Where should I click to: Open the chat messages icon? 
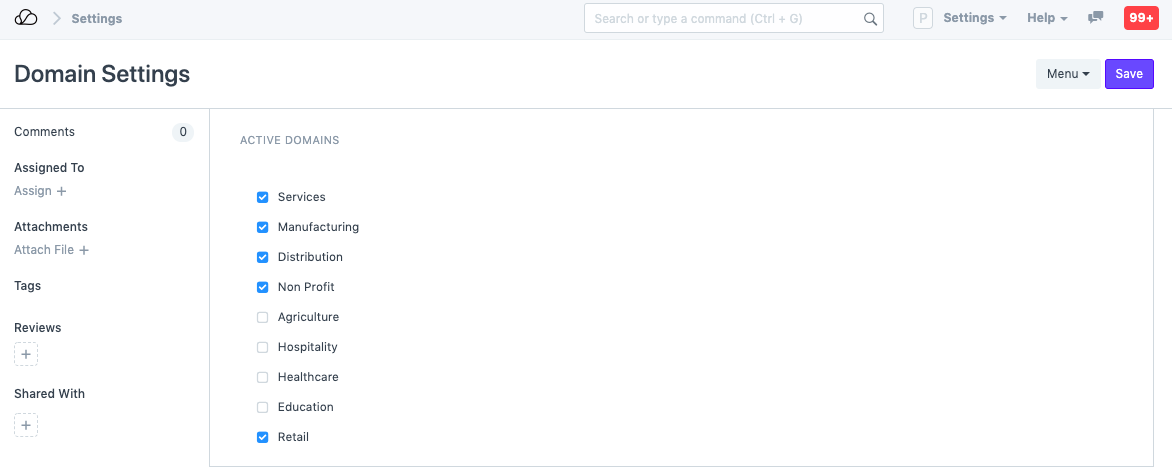pyautogui.click(x=1095, y=18)
